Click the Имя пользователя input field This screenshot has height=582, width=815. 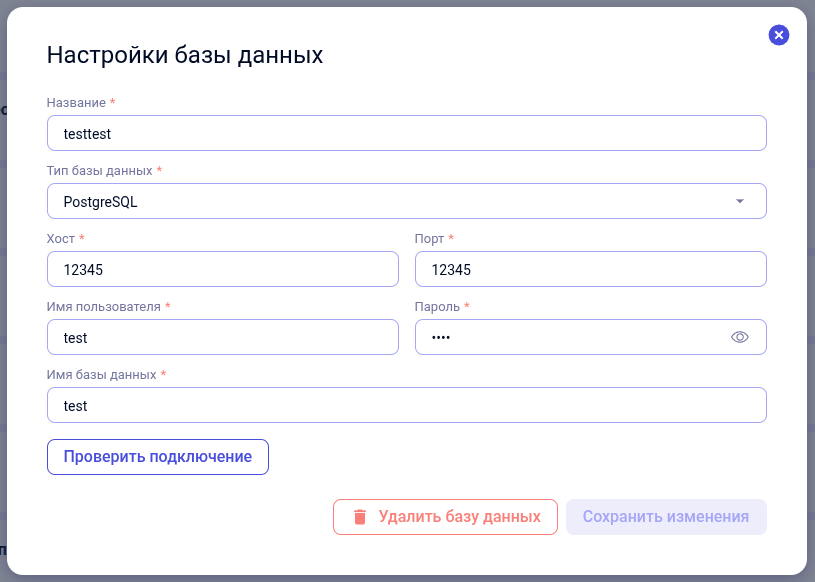click(x=222, y=337)
